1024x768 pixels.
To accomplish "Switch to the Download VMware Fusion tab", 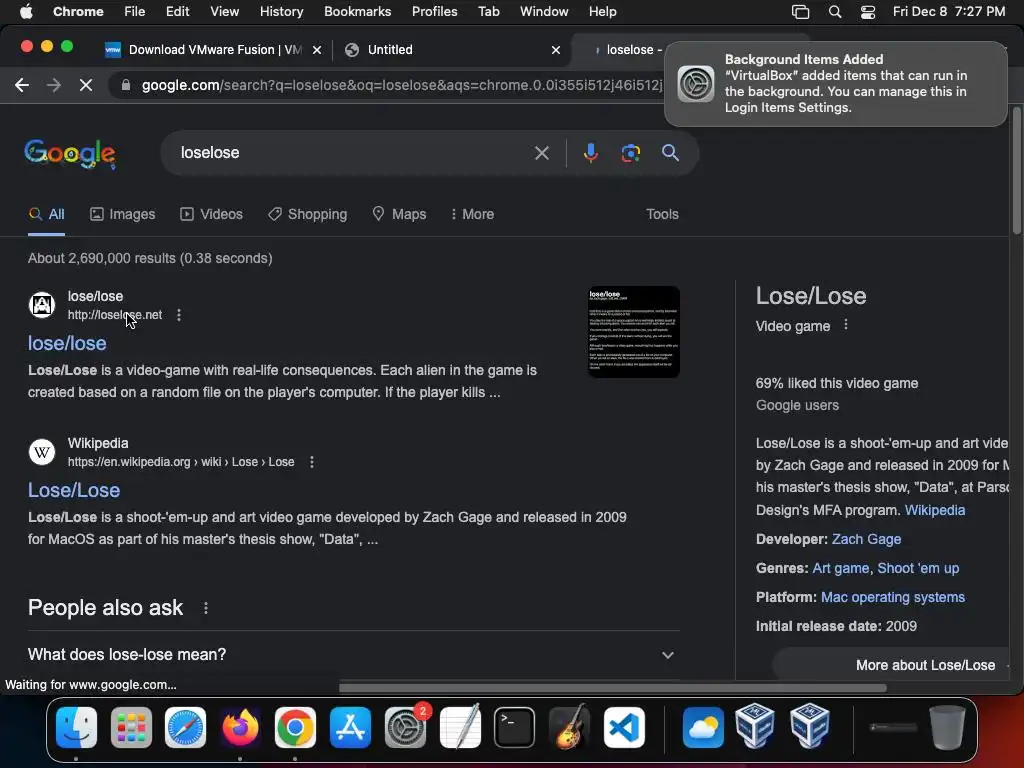I will point(212,50).
